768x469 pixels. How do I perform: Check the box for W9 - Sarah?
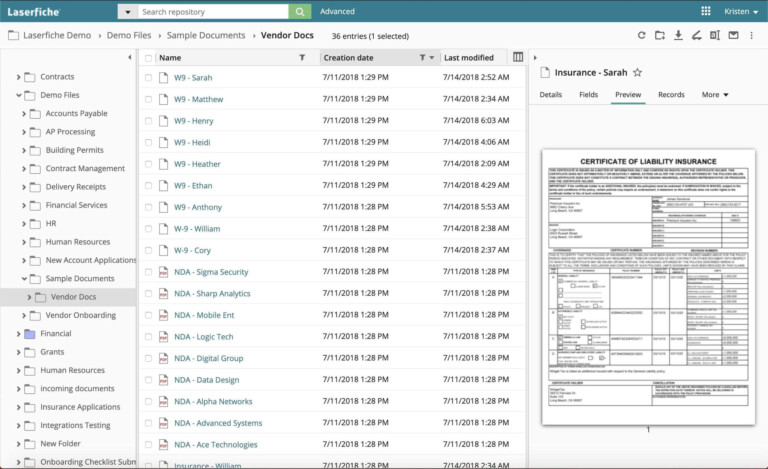[x=148, y=77]
